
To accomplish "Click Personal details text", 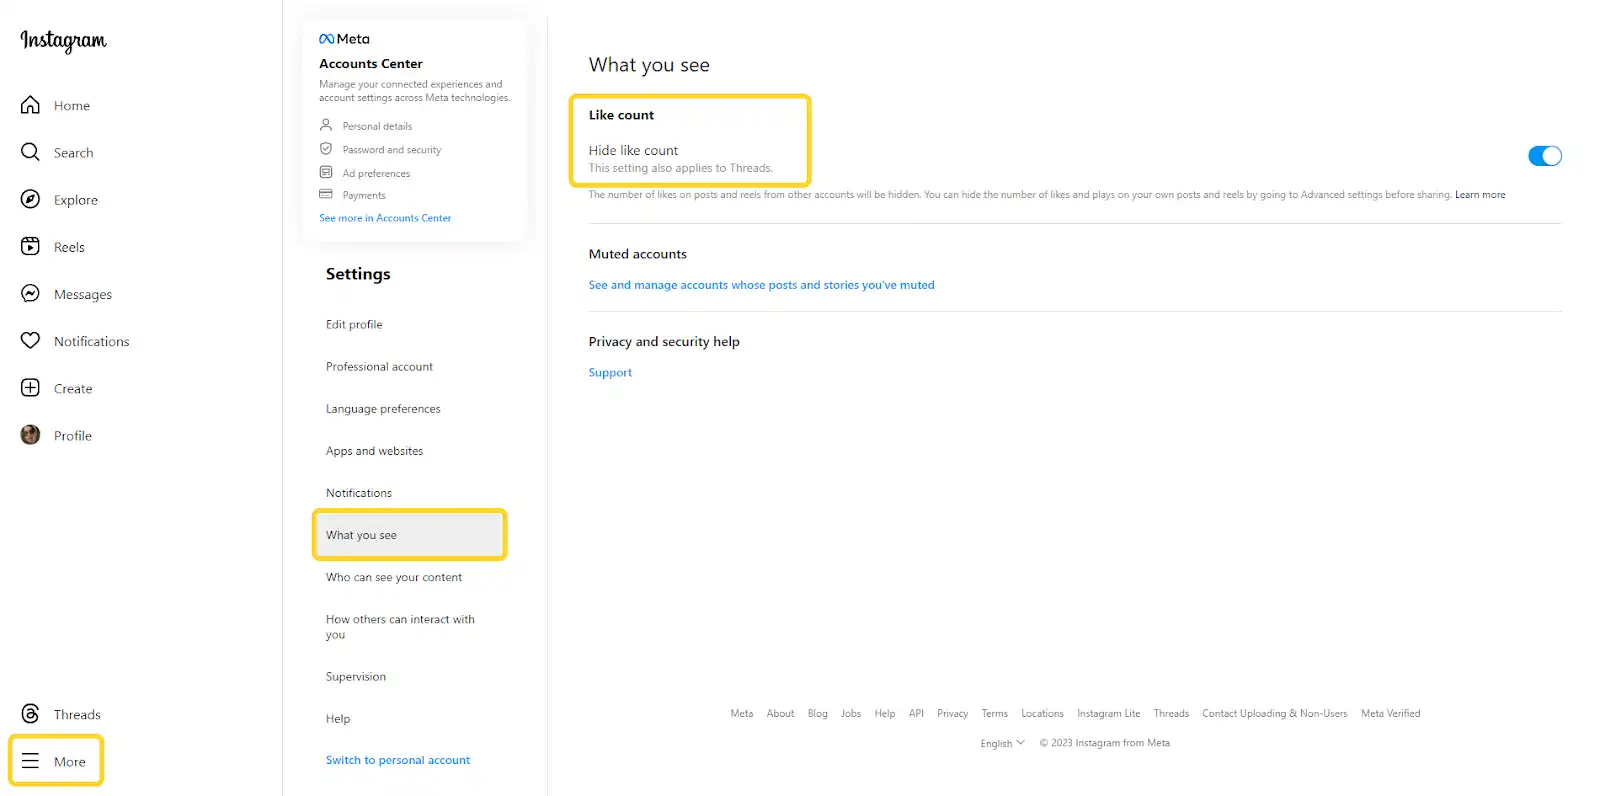I will [x=377, y=126].
